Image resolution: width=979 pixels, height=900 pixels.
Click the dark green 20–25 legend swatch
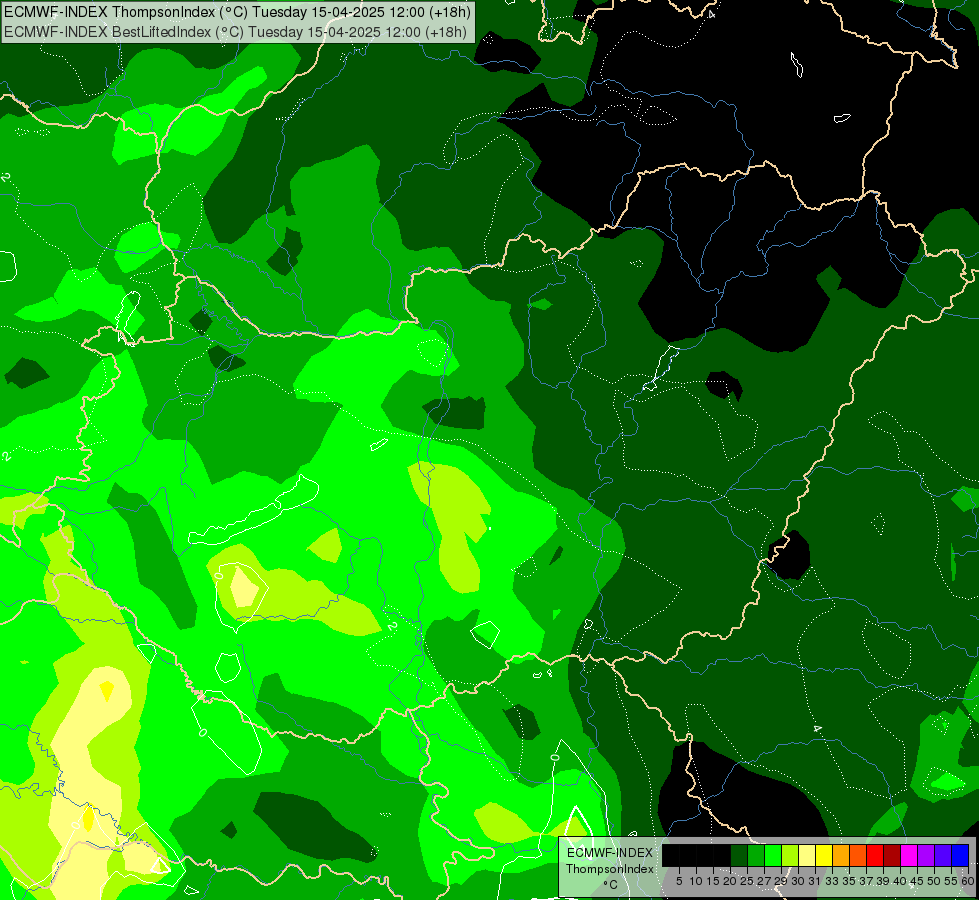739,855
